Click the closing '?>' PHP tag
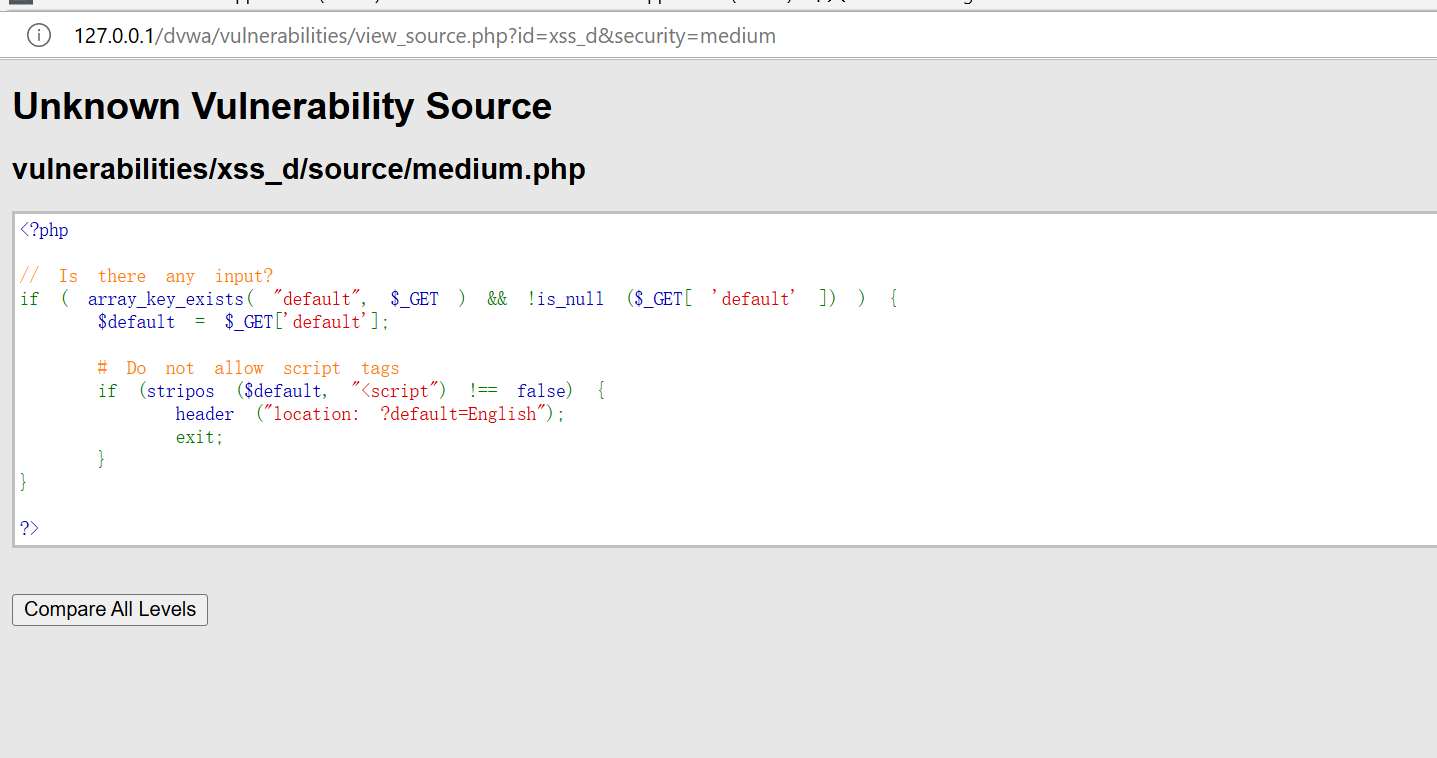The height and width of the screenshot is (758, 1437). coord(30,528)
